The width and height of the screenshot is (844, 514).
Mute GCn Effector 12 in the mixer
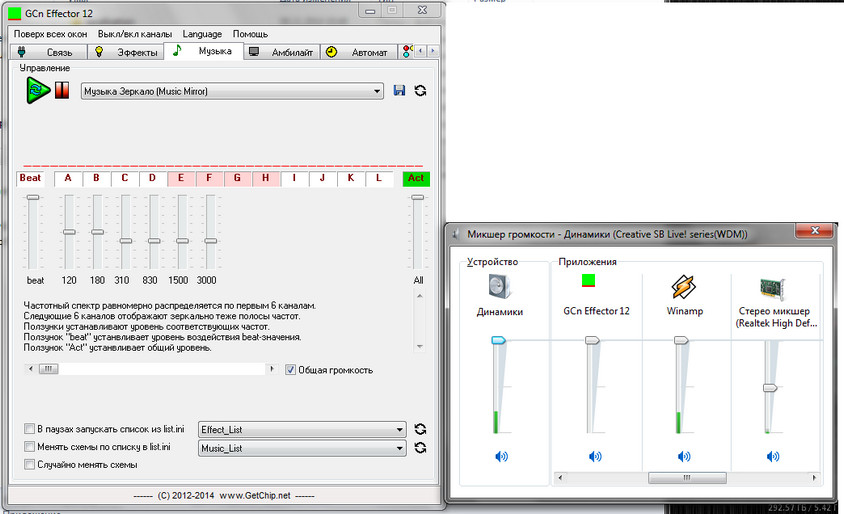[595, 456]
